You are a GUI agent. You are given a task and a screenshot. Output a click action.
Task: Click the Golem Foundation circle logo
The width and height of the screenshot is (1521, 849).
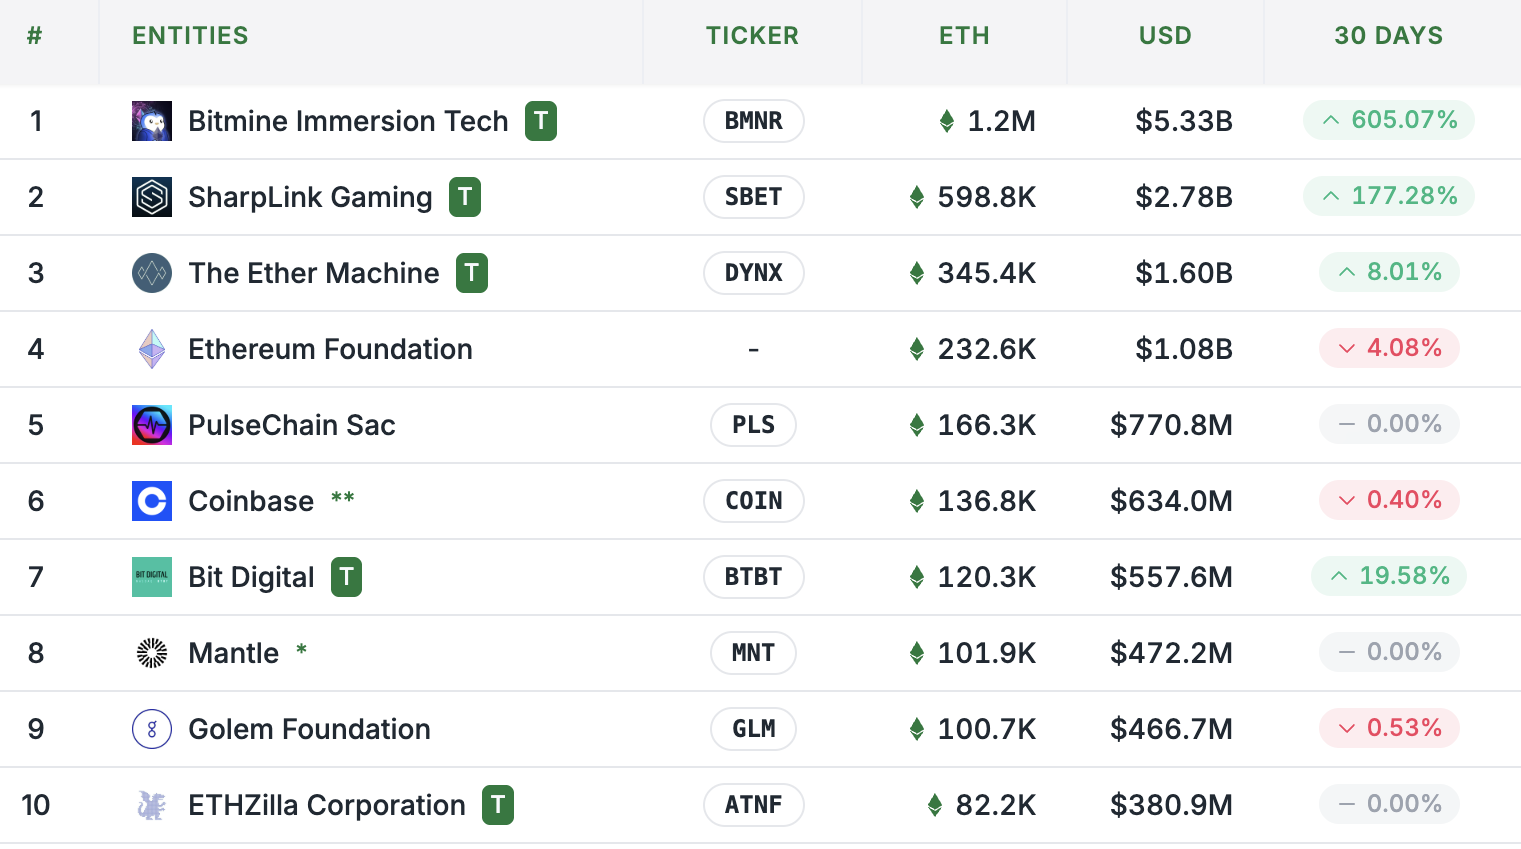[x=152, y=729]
